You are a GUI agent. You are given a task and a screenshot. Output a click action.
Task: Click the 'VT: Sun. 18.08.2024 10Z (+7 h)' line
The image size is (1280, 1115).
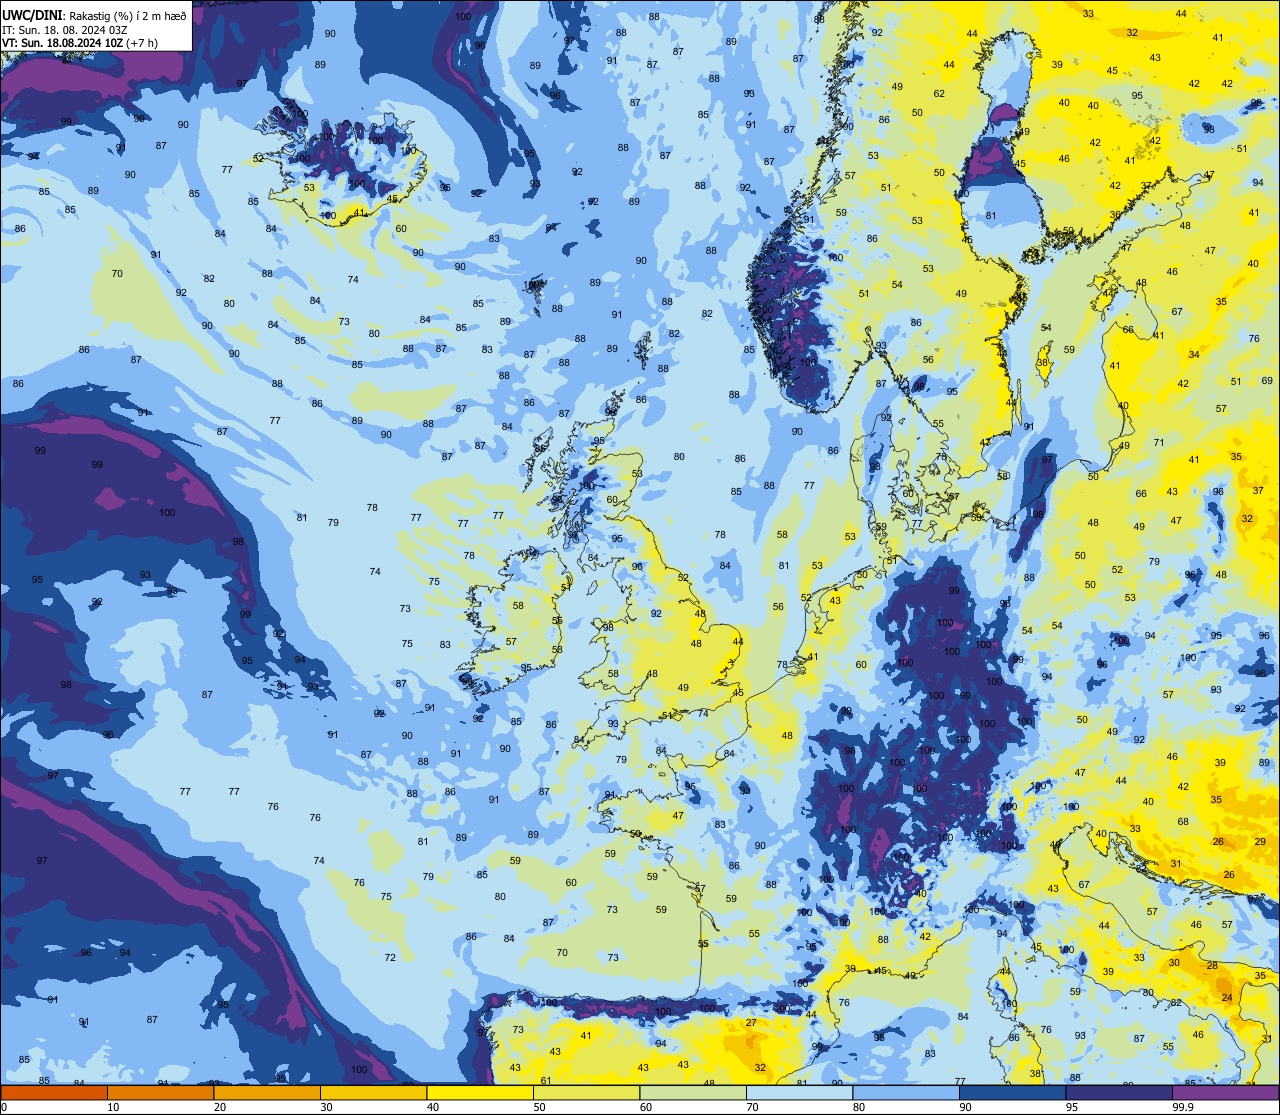click(79, 43)
